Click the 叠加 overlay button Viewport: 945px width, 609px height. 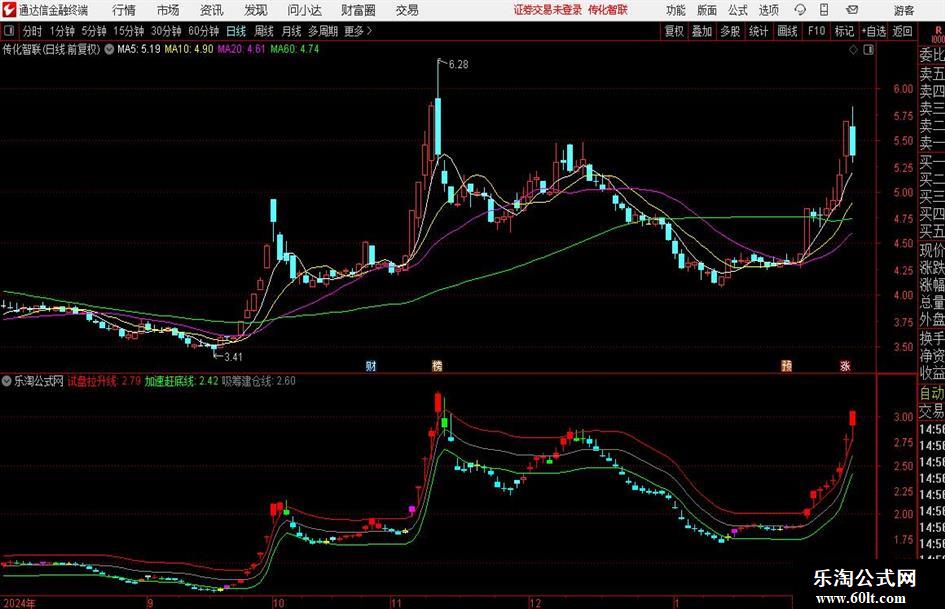click(x=702, y=31)
